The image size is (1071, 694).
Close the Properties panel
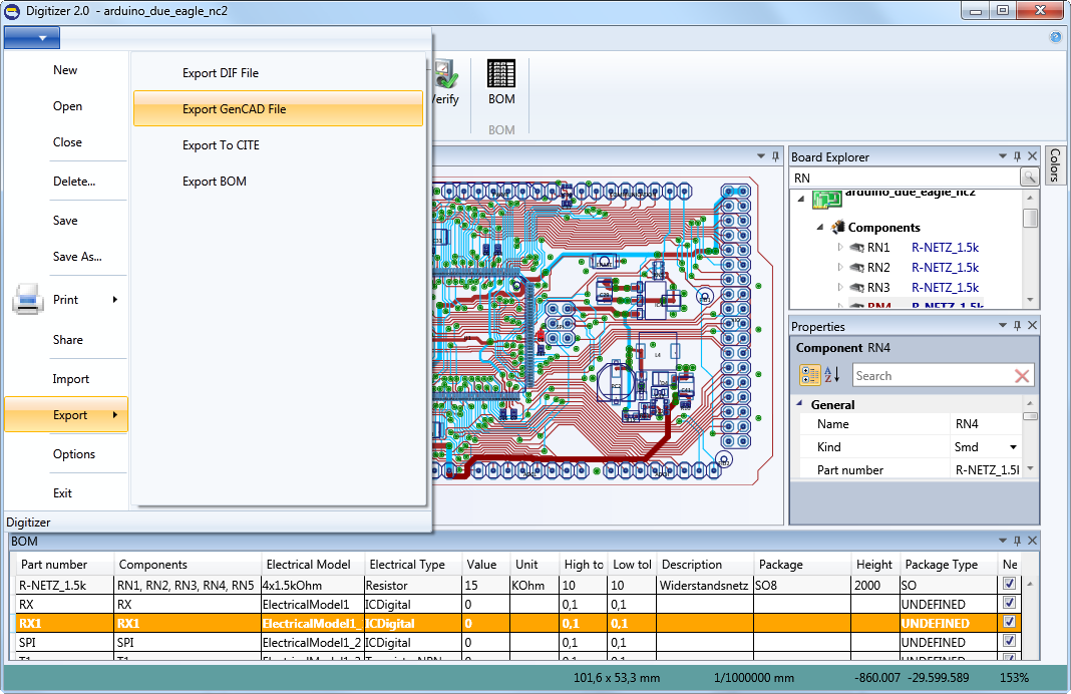[1033, 326]
